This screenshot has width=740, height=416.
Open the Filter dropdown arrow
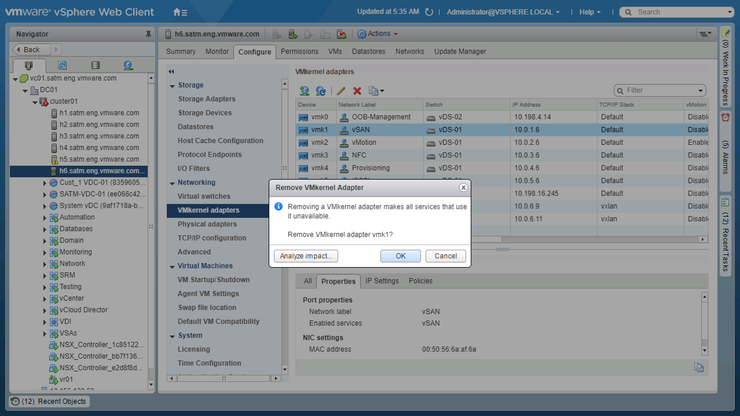click(700, 91)
